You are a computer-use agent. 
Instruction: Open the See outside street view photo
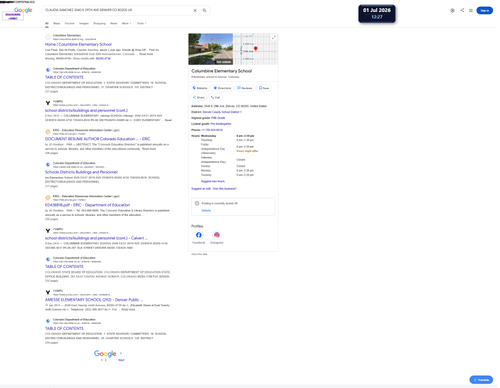[211, 49]
